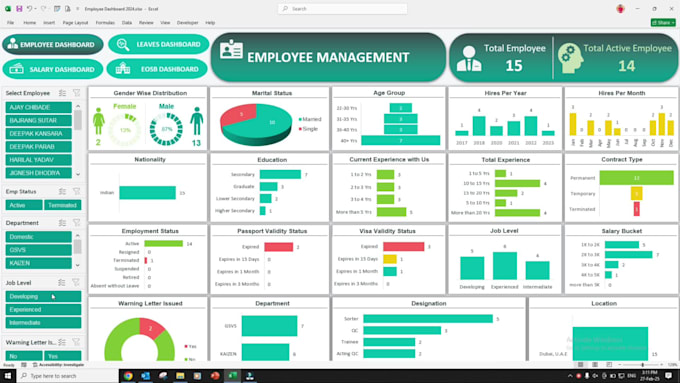The width and height of the screenshot is (680, 383).
Task: Select DEEPAK PARAB in employee slicer
Action: coord(39,147)
